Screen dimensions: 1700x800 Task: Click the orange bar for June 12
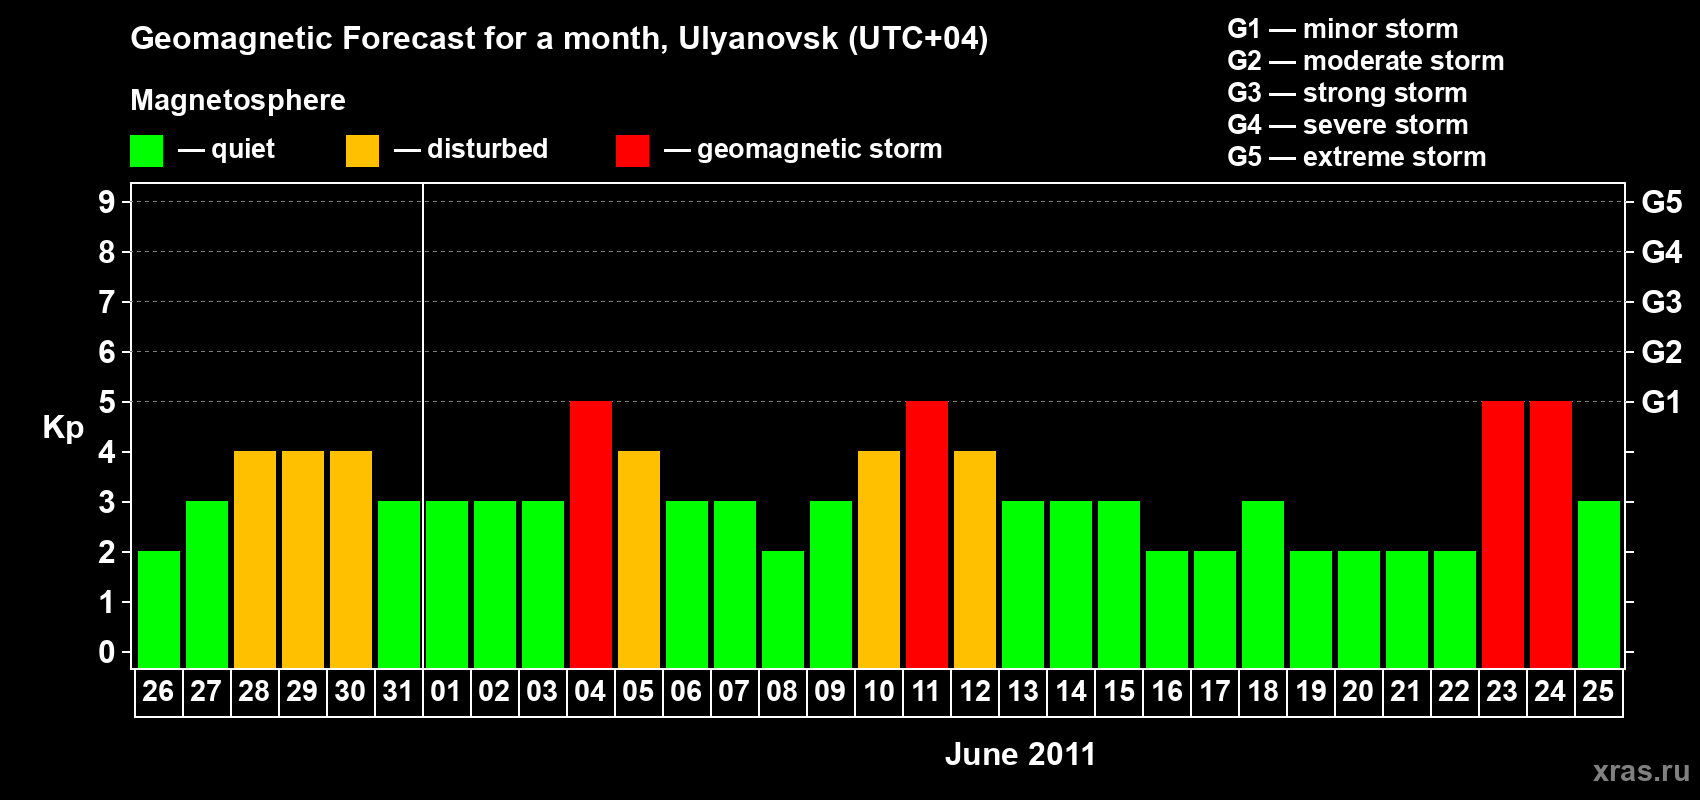[975, 560]
